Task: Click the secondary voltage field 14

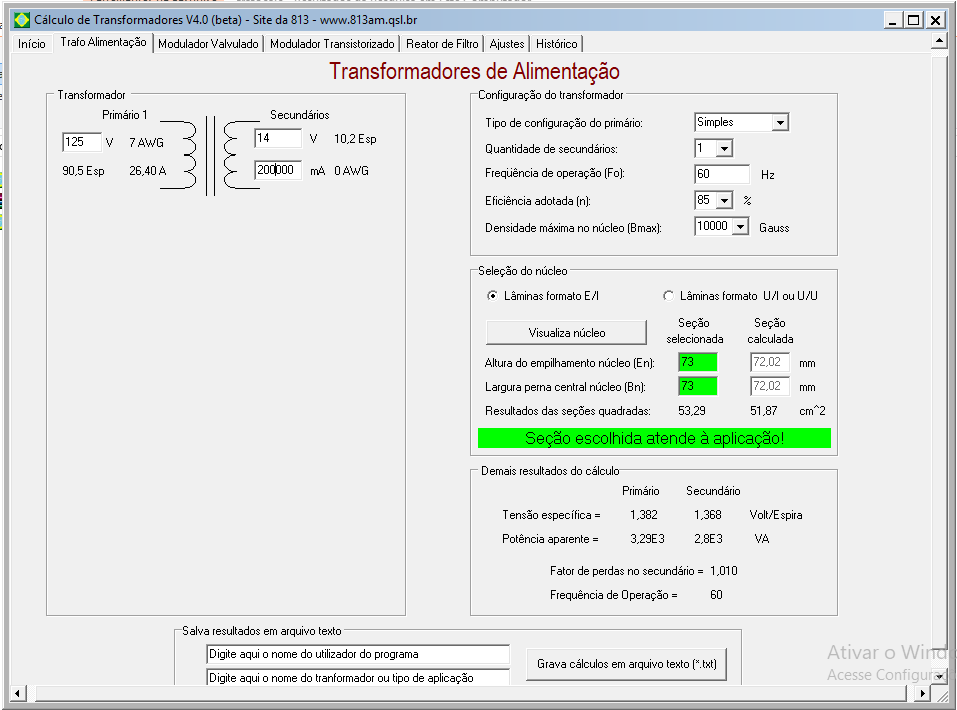Action: coord(278,138)
